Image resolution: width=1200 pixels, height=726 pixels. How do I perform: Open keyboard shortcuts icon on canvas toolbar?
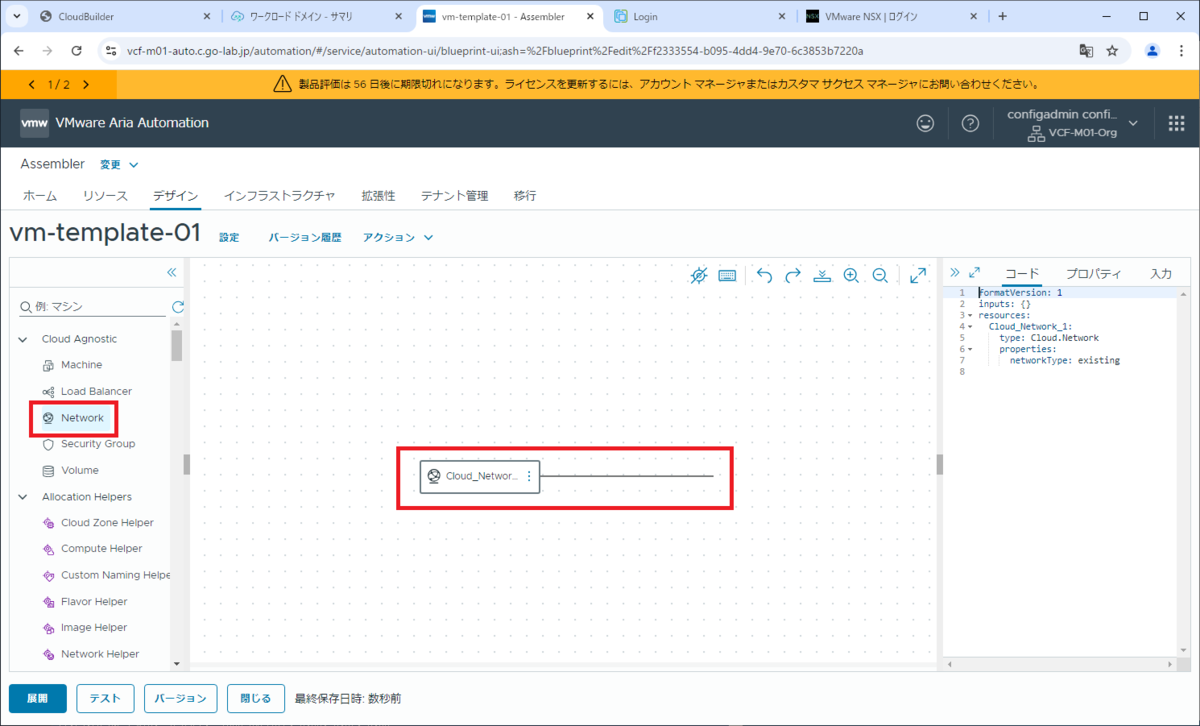click(x=728, y=275)
